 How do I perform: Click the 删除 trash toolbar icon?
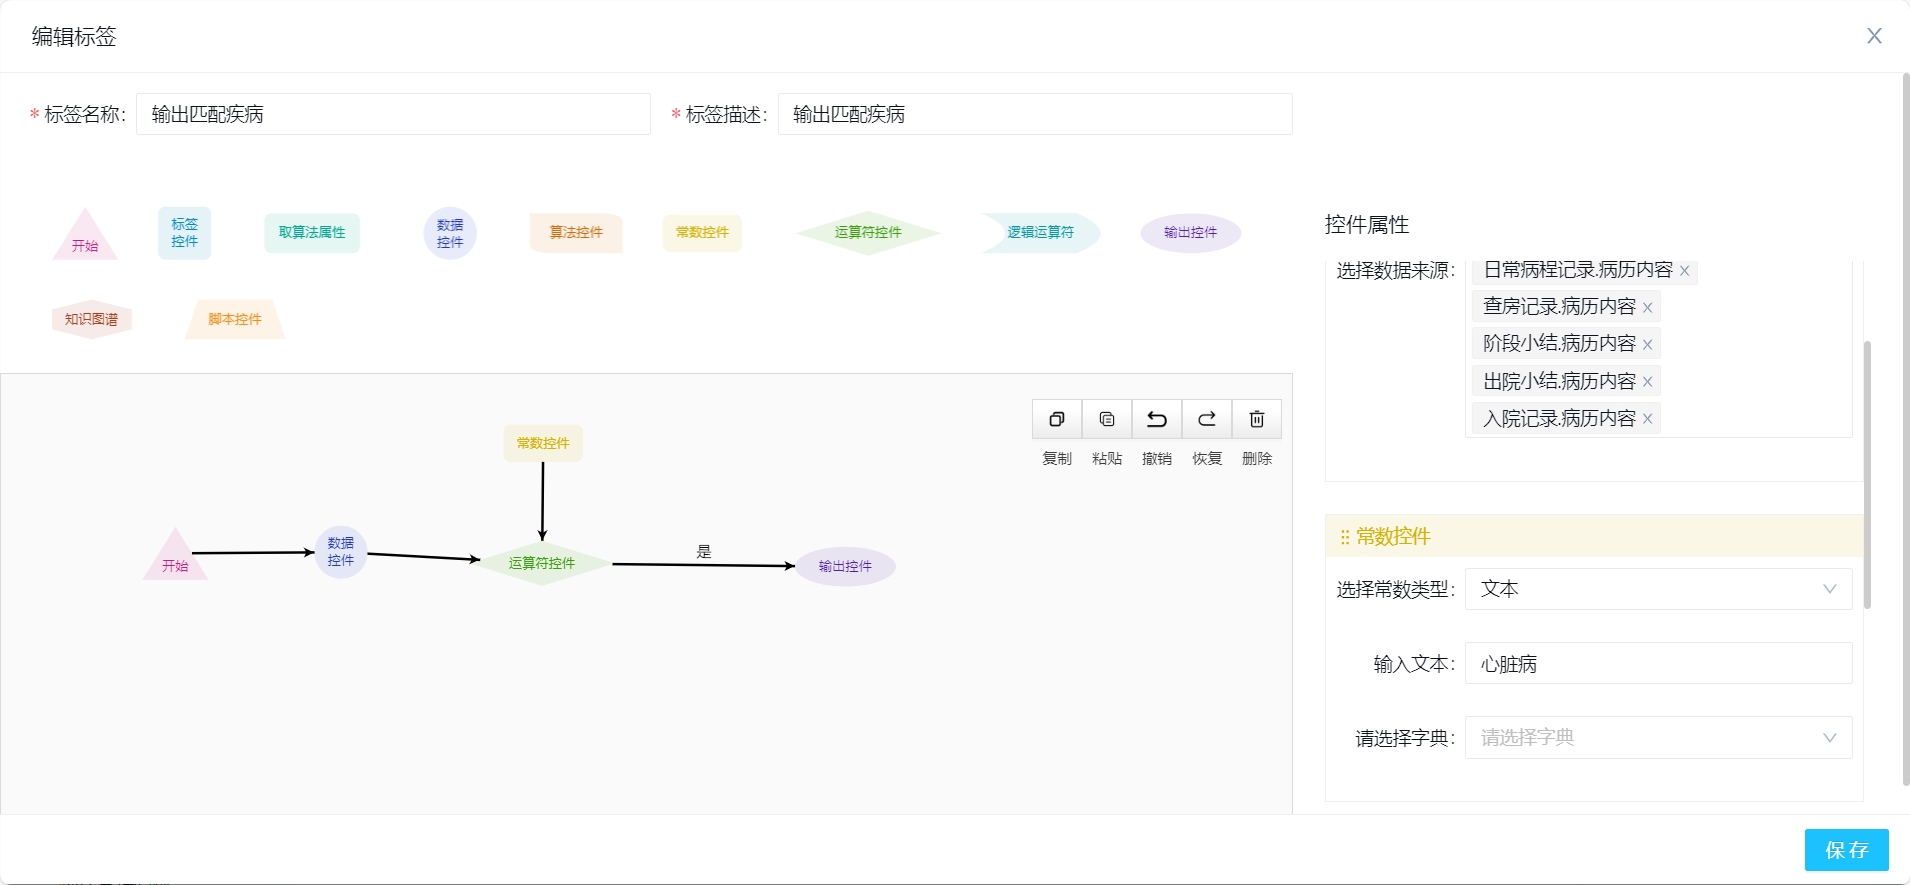tap(1257, 420)
